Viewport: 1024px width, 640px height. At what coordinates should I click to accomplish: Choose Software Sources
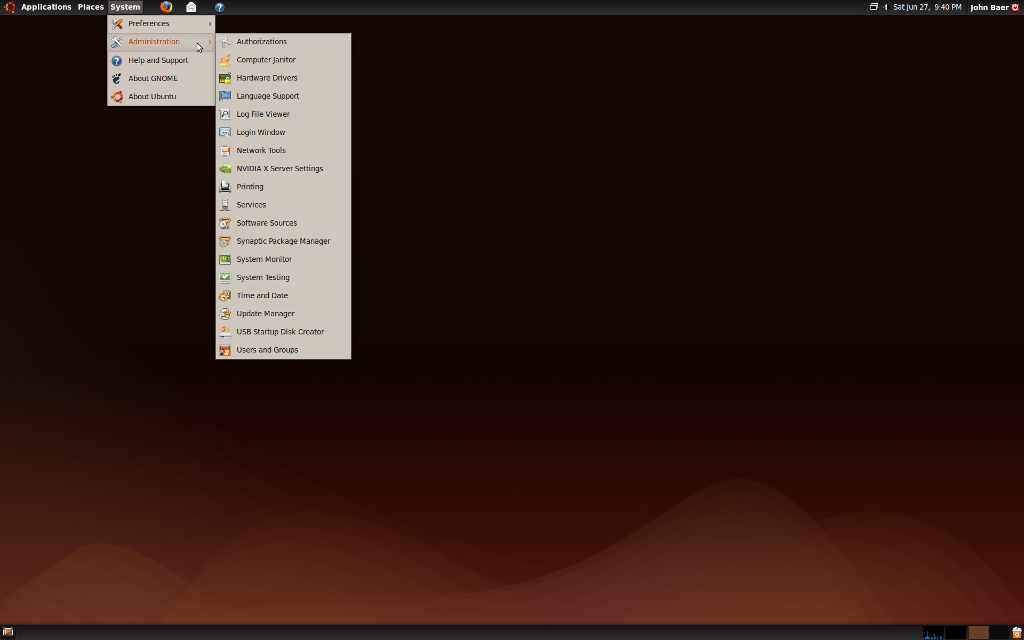(x=283, y=223)
